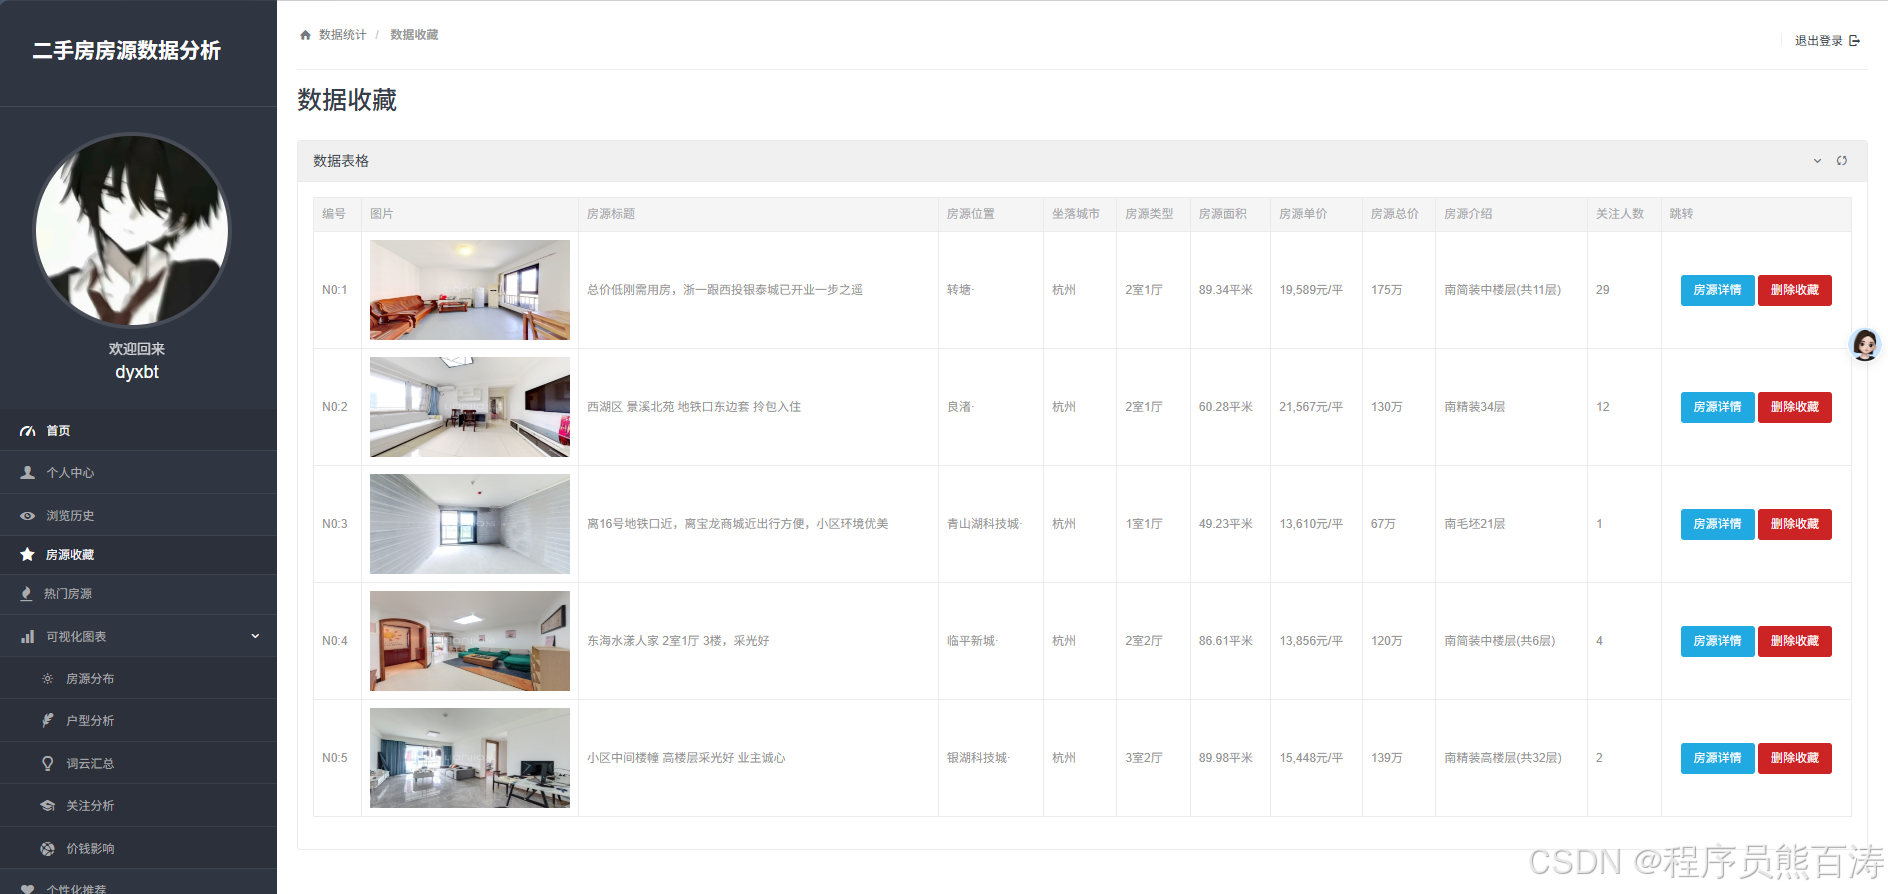Click 删除收藏 for listing NO:1

point(1795,290)
